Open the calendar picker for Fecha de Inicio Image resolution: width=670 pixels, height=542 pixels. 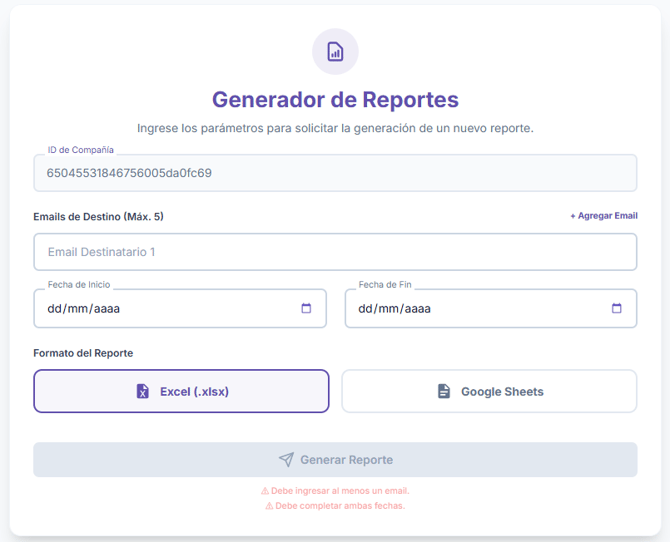[306, 308]
